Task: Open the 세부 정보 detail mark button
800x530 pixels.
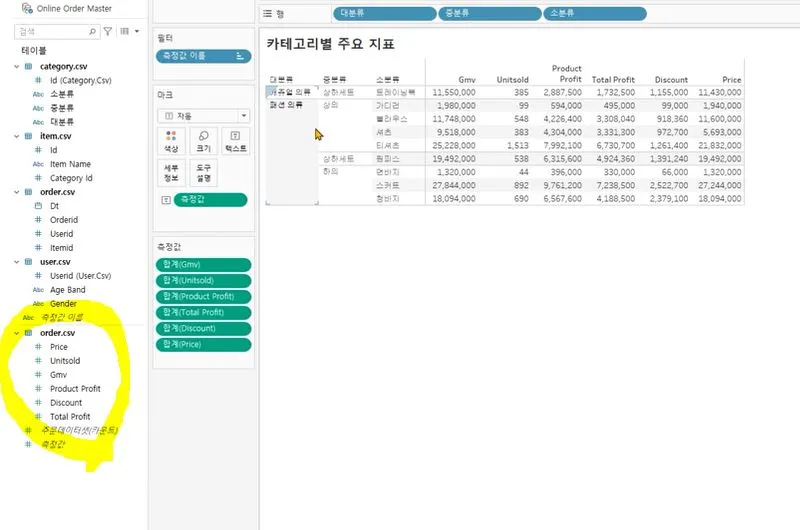Action: tap(171, 173)
